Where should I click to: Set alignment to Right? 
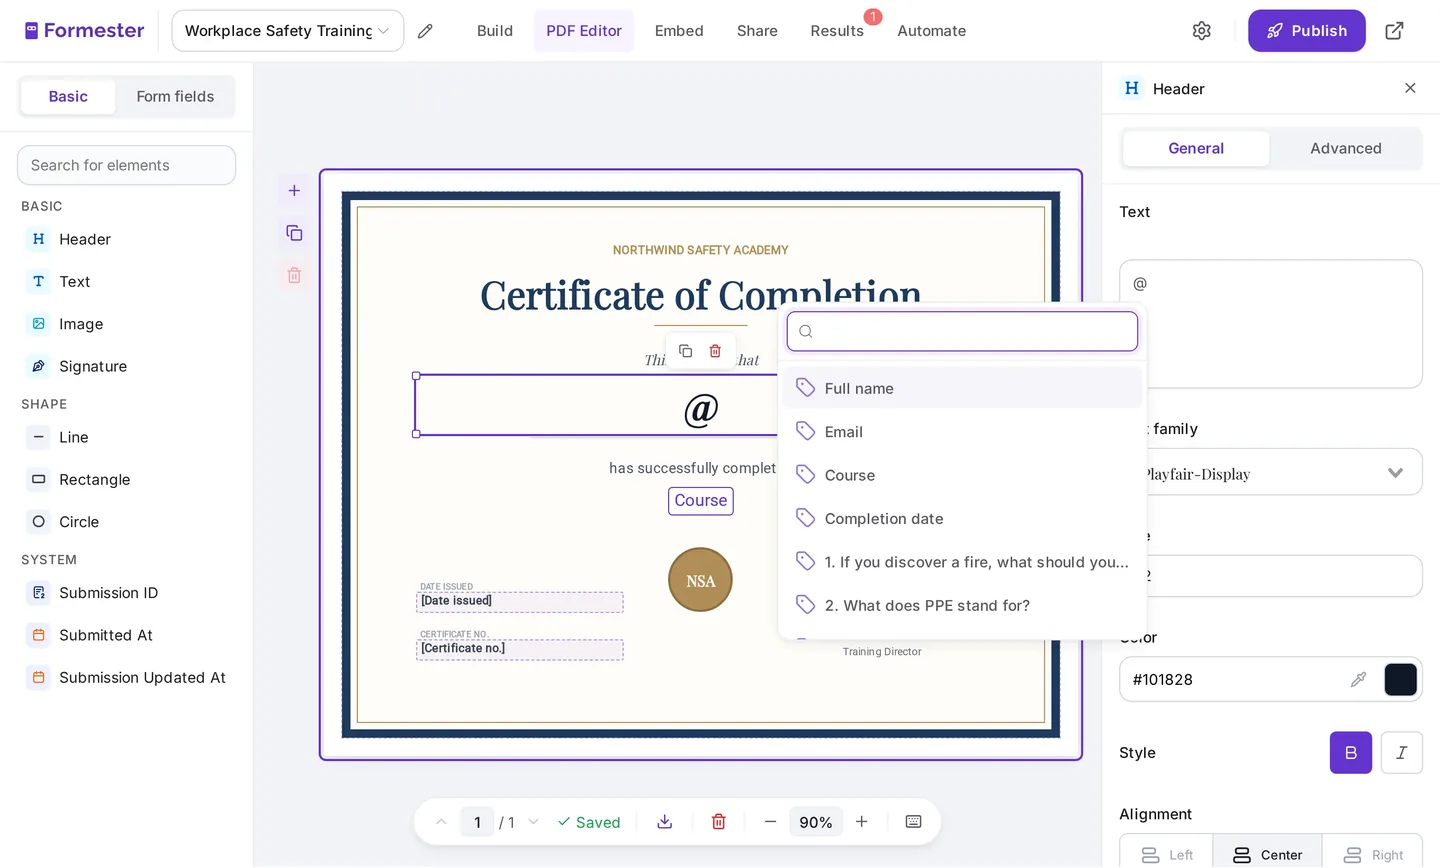click(1372, 855)
